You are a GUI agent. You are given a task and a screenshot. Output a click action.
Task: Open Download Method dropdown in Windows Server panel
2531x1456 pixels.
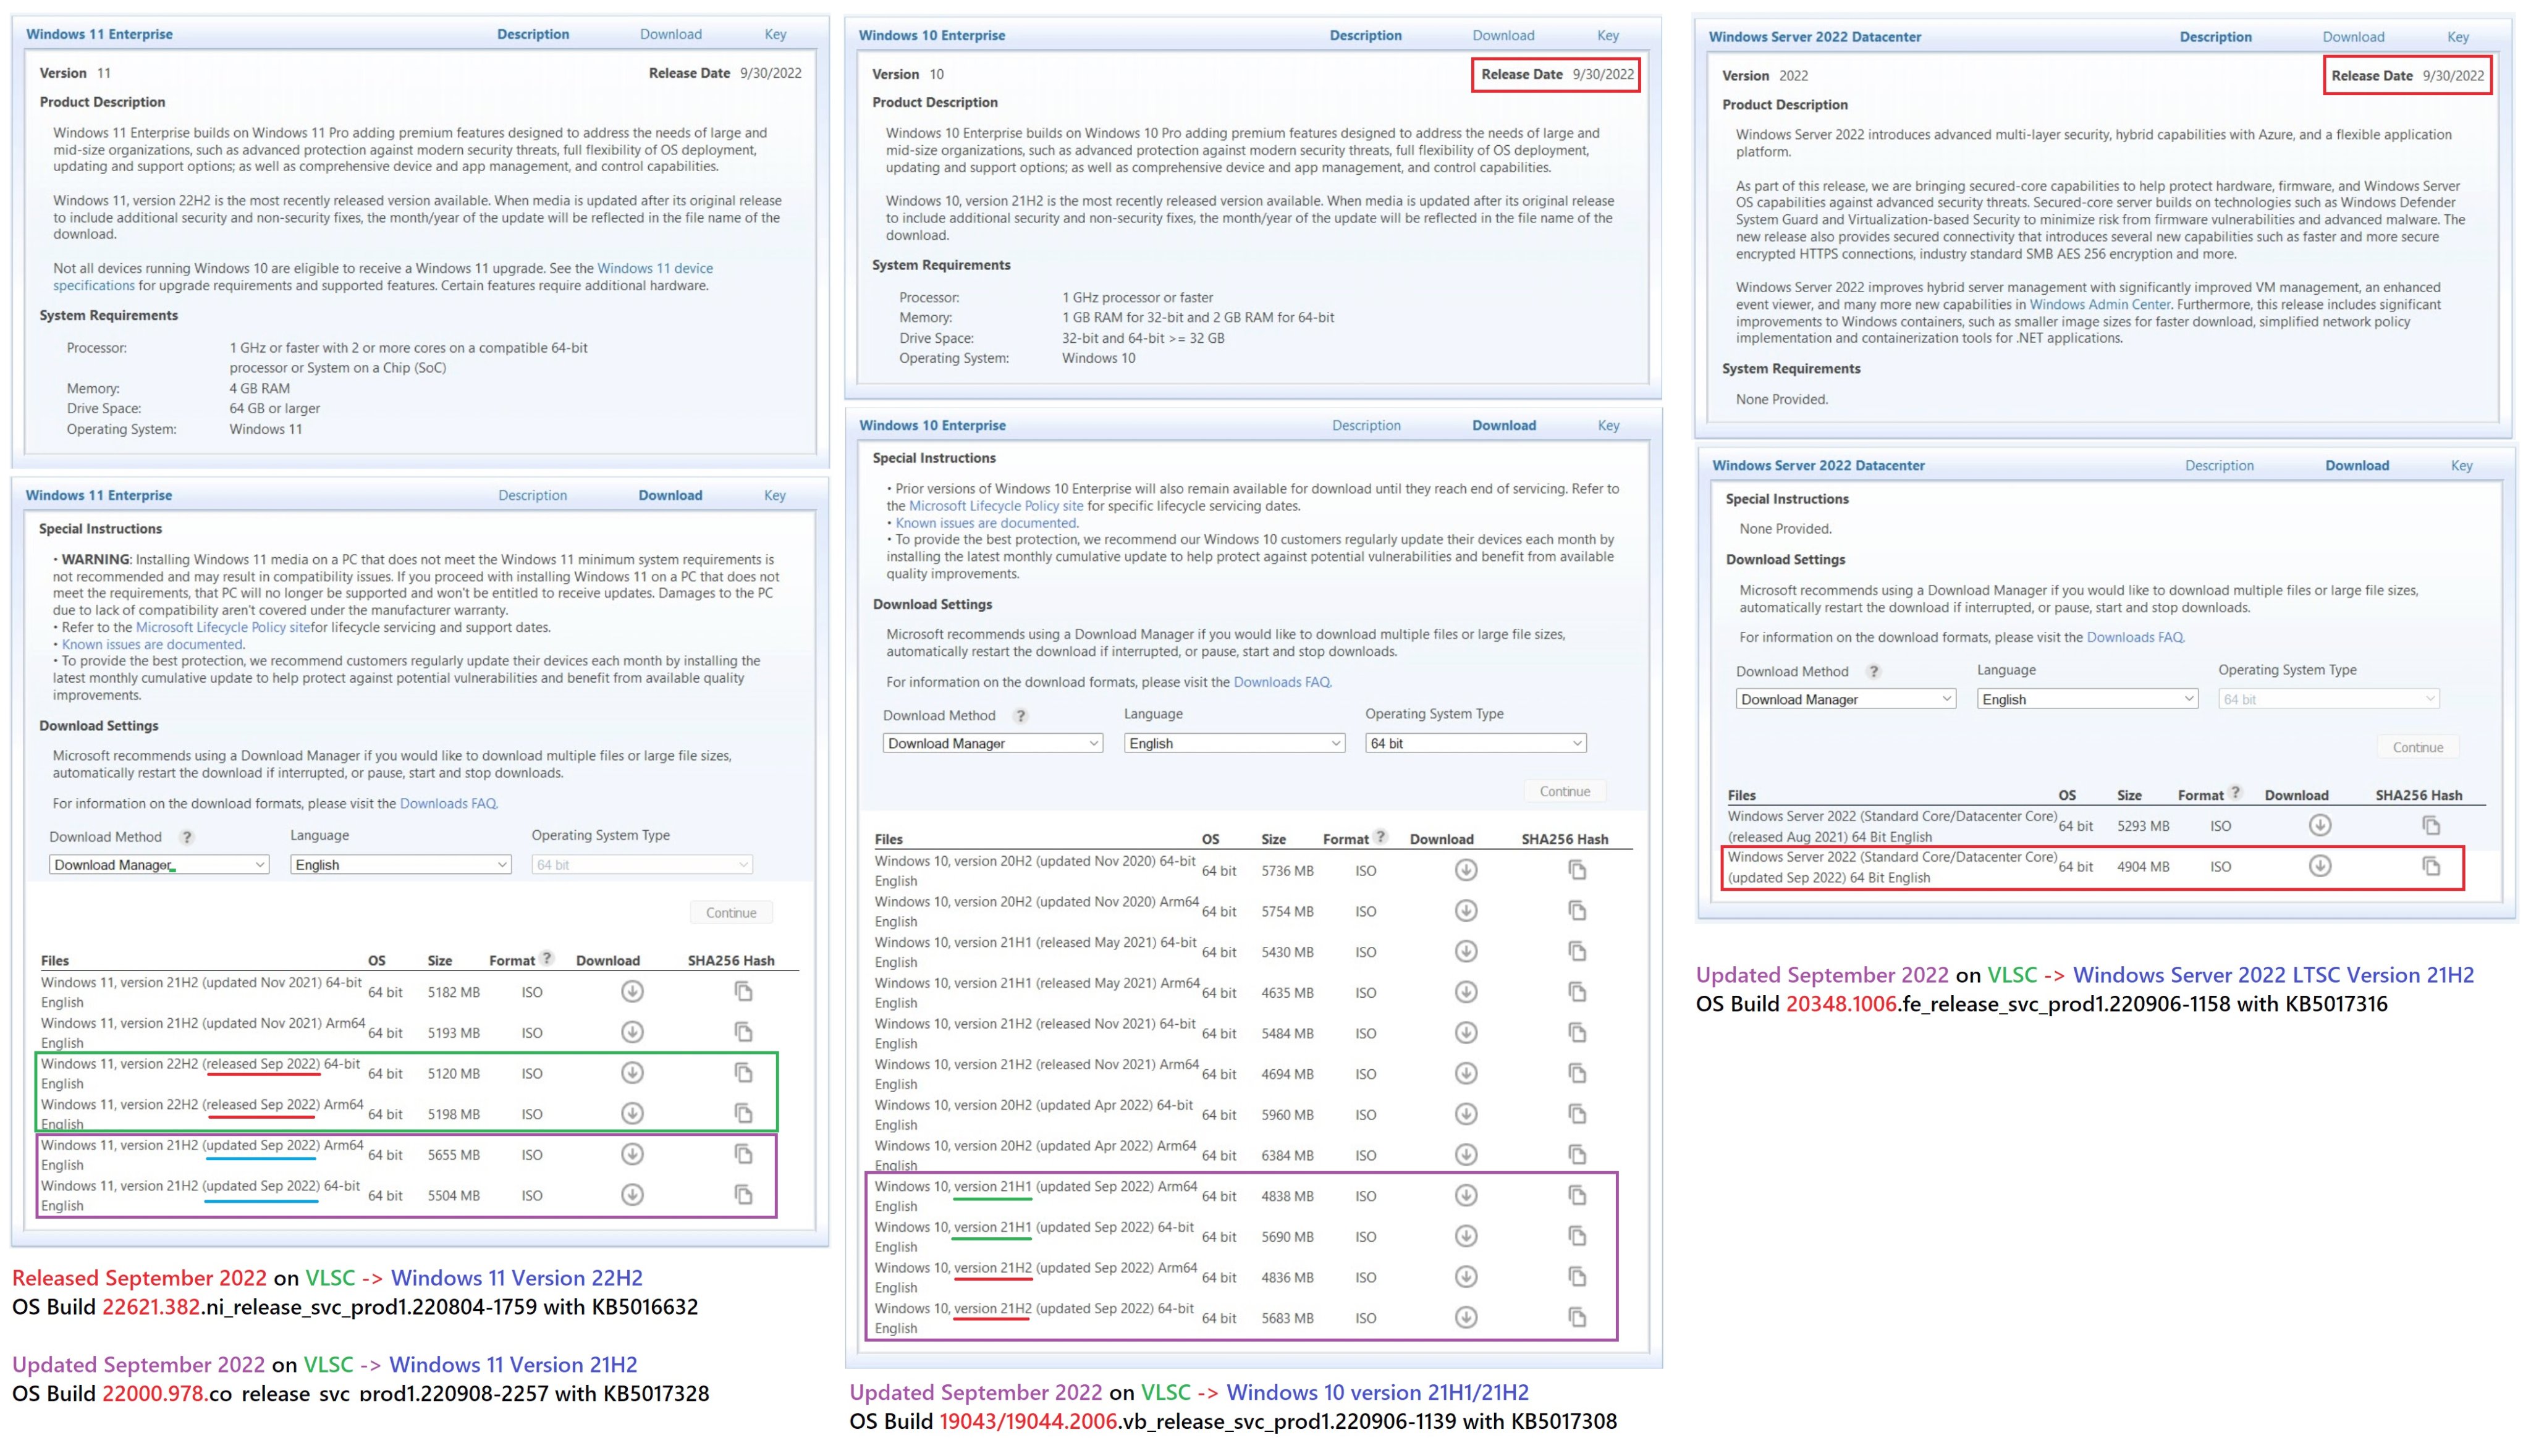(x=1846, y=699)
